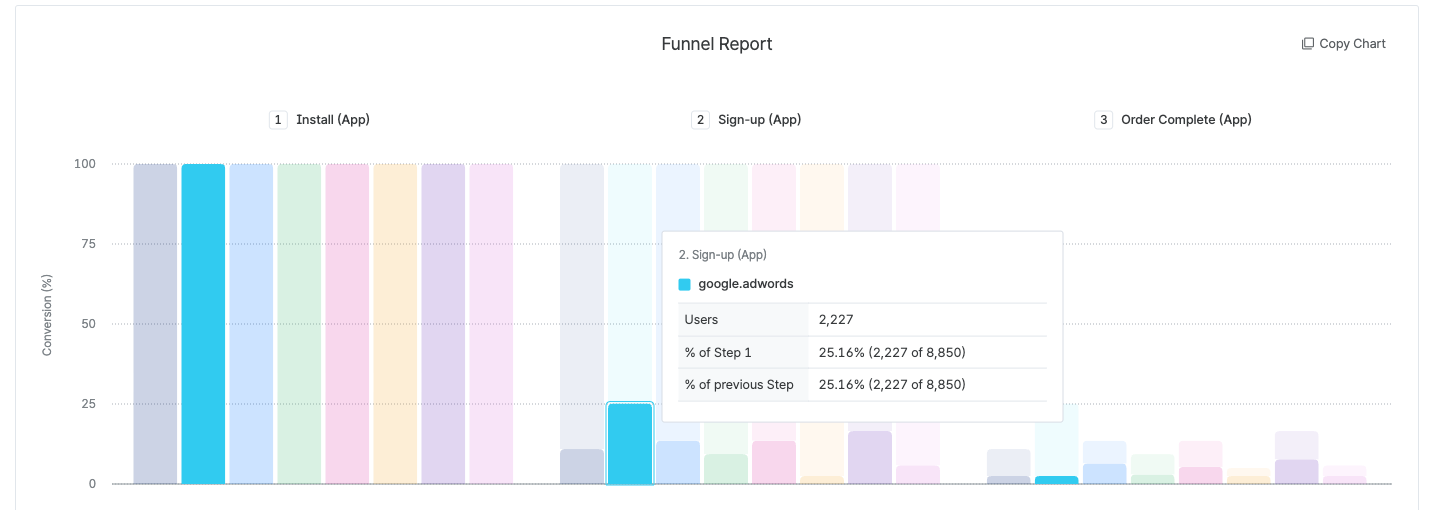Select the step 3 number badge
This screenshot has width=1437, height=510.
click(x=1104, y=120)
